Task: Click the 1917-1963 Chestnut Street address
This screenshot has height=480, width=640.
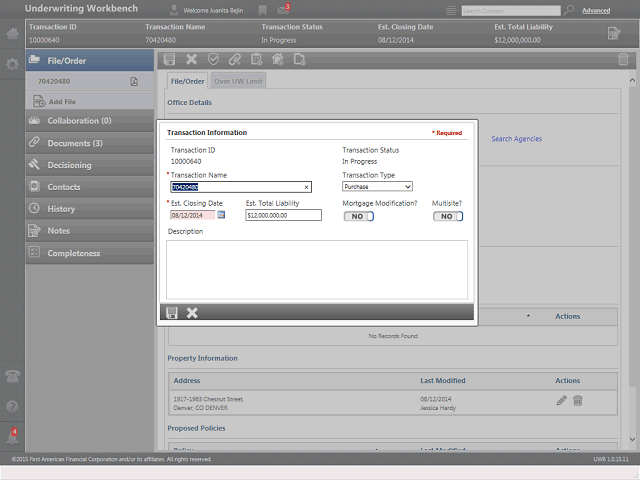Action: (x=209, y=403)
